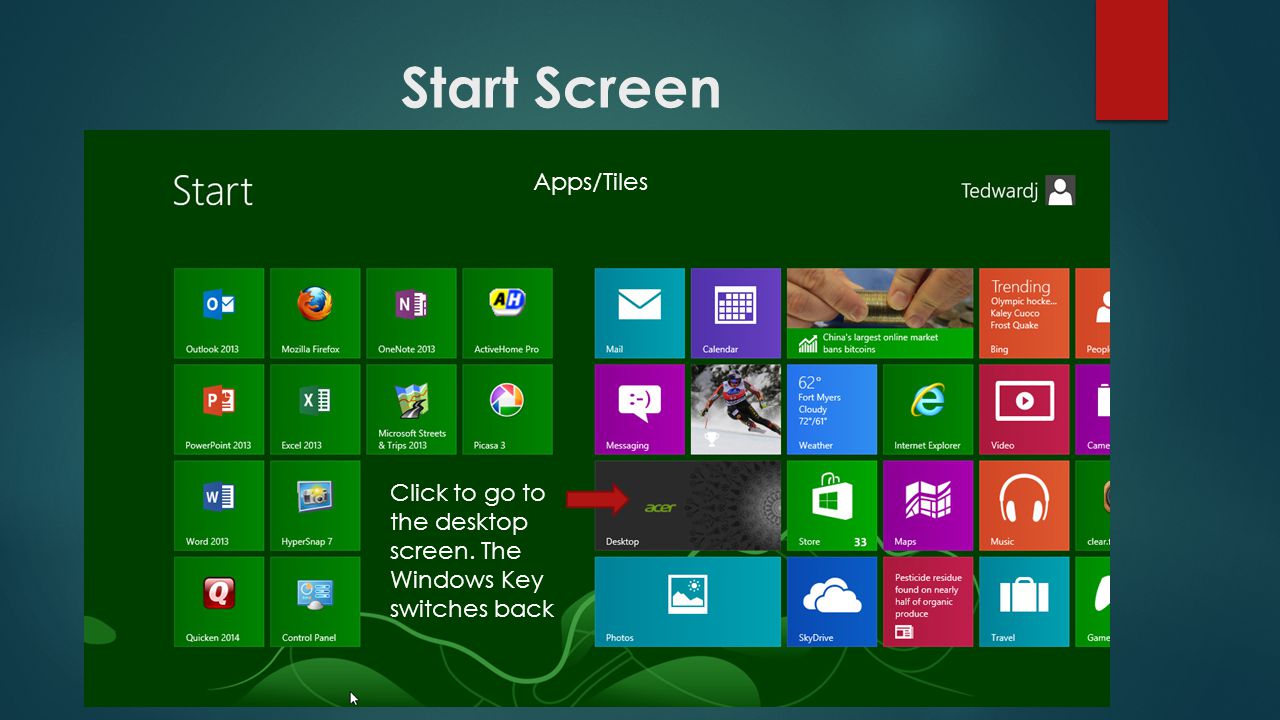Open the Store tile
Screen dimensions: 1280x720
coord(832,505)
